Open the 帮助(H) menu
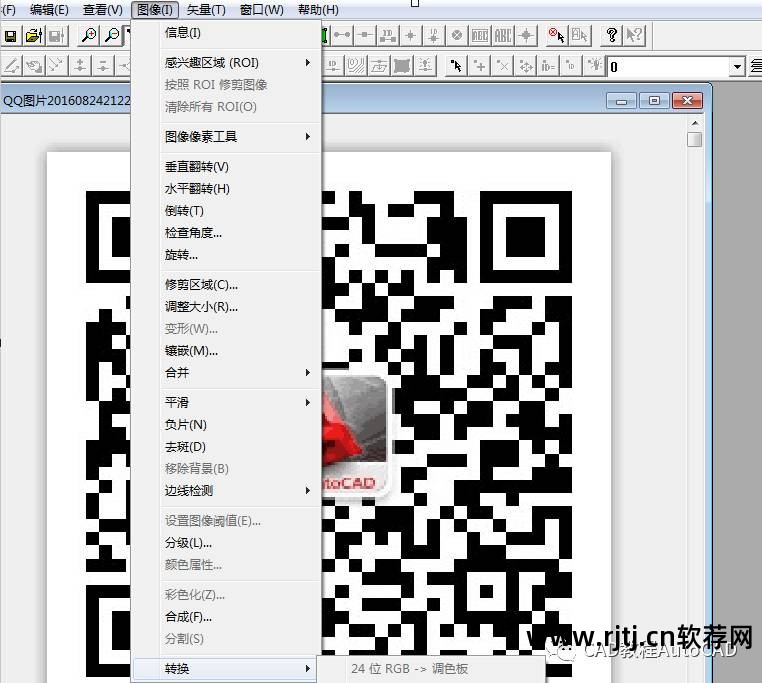Image resolution: width=762 pixels, height=683 pixels. (x=318, y=10)
